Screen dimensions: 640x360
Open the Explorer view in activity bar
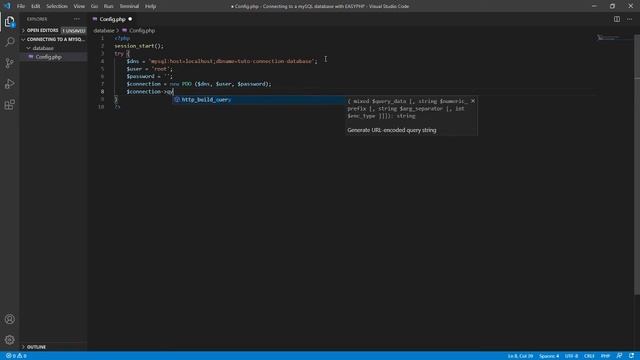pyautogui.click(x=10, y=22)
